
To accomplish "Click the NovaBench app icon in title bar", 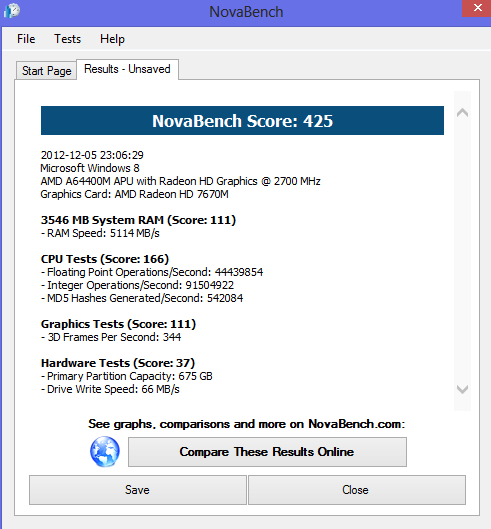I will tap(12, 10).
